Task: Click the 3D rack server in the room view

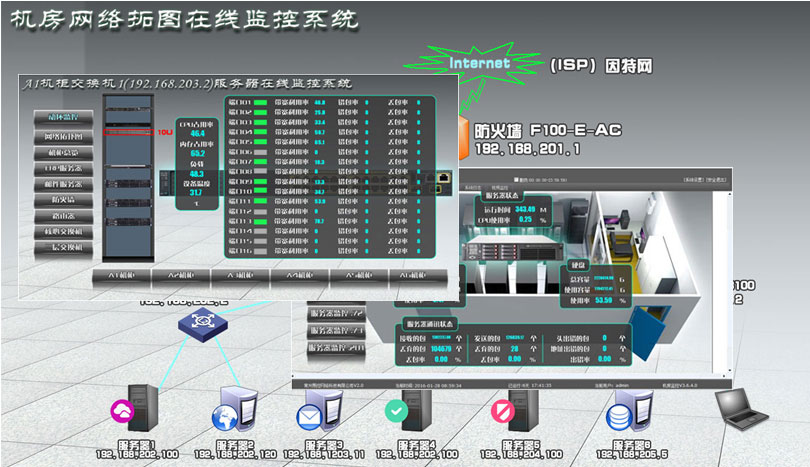Action: click(514, 248)
